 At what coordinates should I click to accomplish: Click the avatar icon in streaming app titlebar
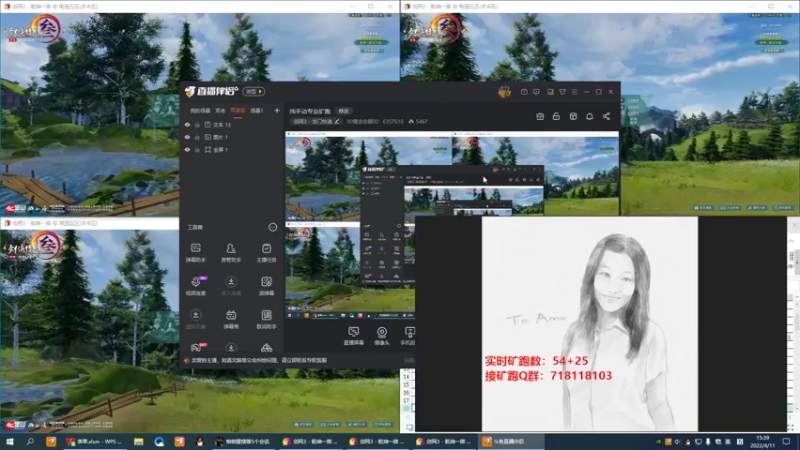coord(504,92)
